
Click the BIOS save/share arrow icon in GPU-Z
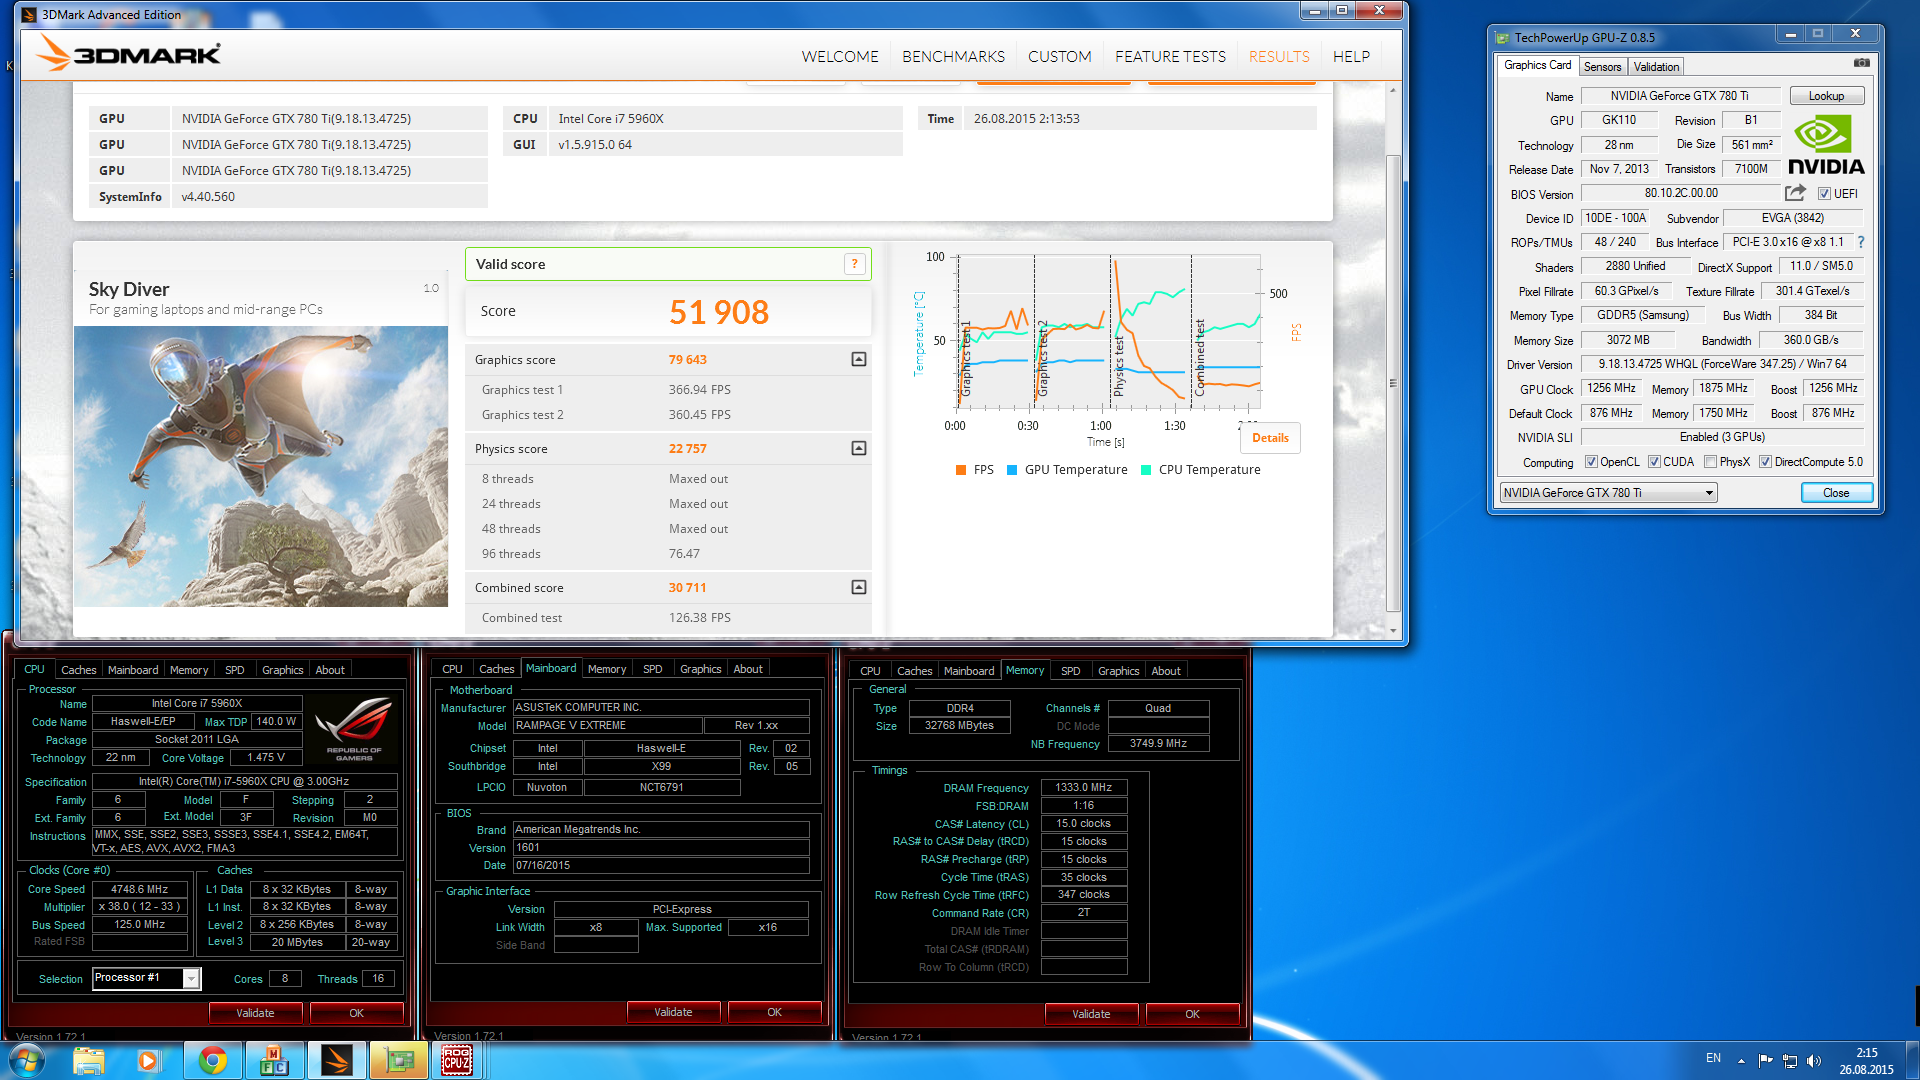click(1796, 193)
